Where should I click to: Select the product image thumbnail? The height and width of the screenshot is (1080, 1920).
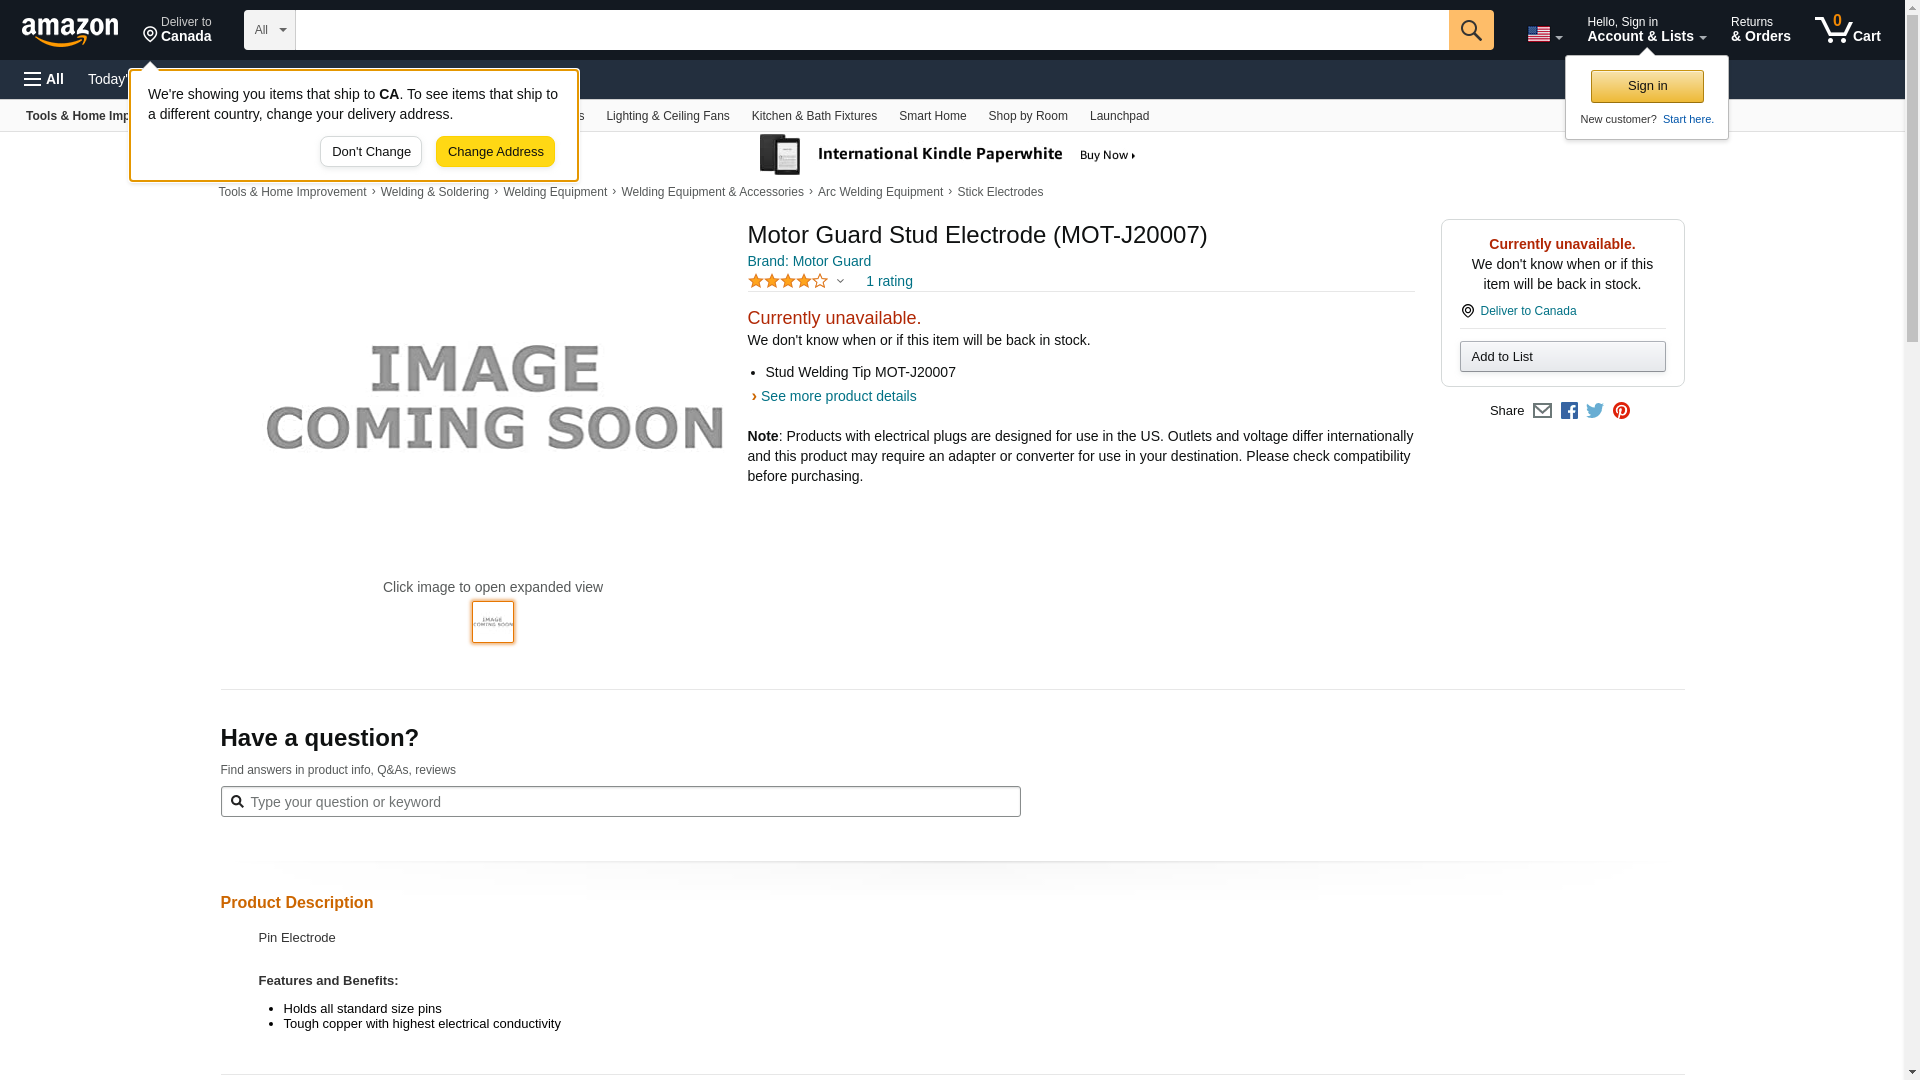493,622
